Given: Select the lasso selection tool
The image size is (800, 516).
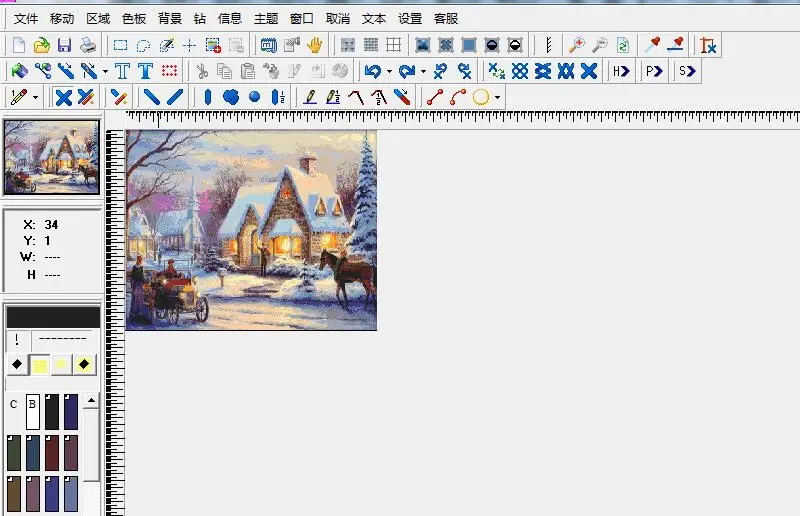Looking at the screenshot, I should click(x=143, y=46).
